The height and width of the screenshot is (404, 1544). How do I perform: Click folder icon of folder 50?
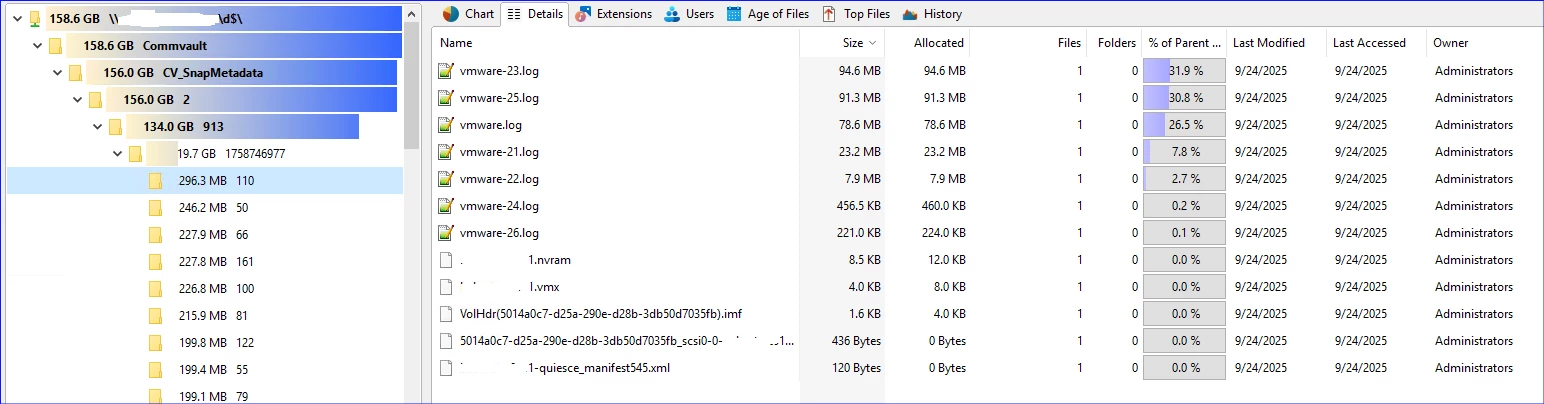(155, 208)
